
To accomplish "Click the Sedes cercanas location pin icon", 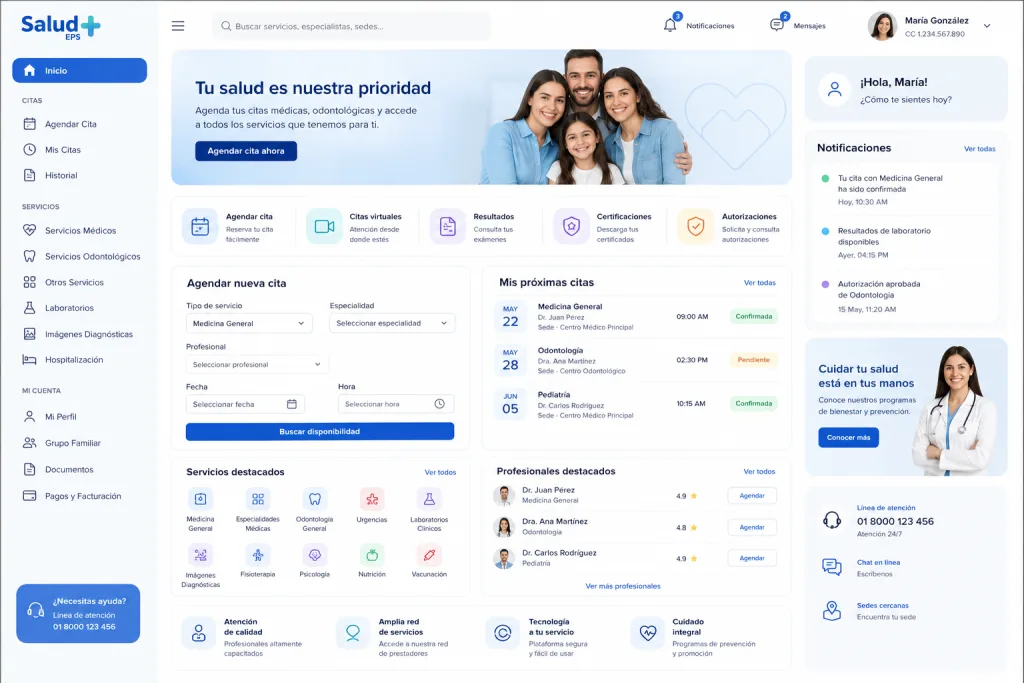I will coord(832,611).
